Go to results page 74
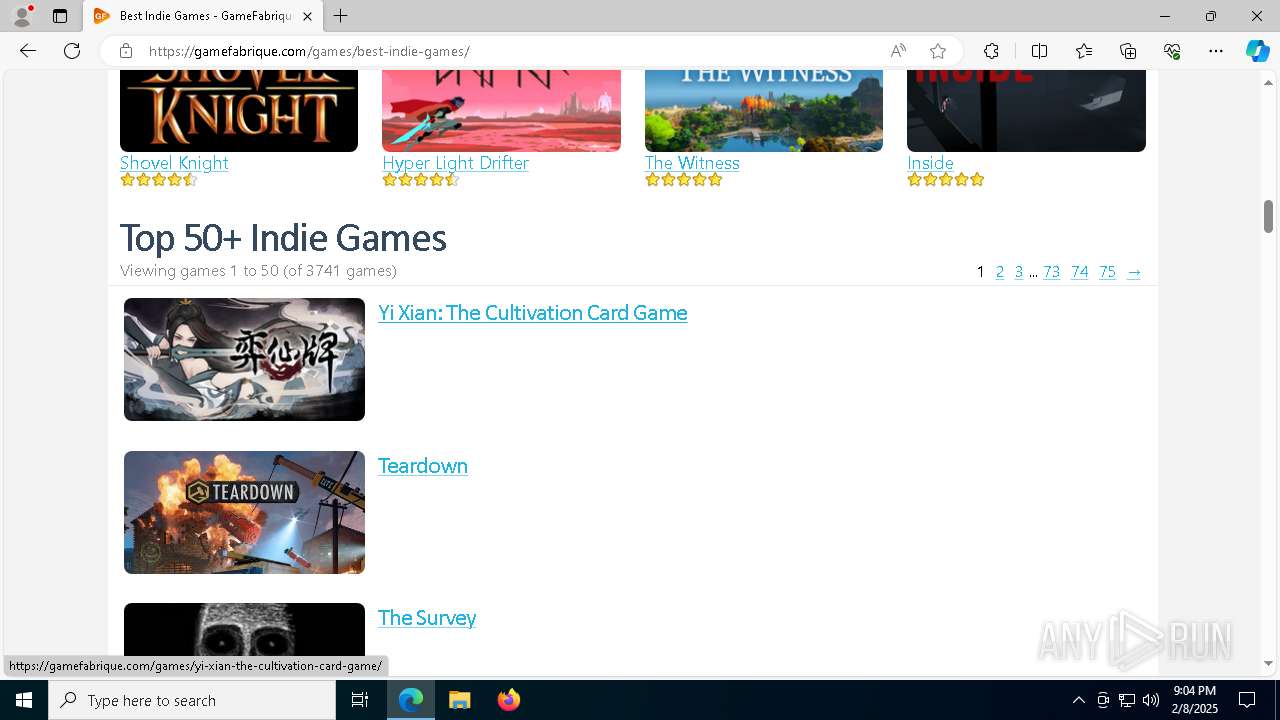This screenshot has height=720, width=1280. coord(1079,272)
